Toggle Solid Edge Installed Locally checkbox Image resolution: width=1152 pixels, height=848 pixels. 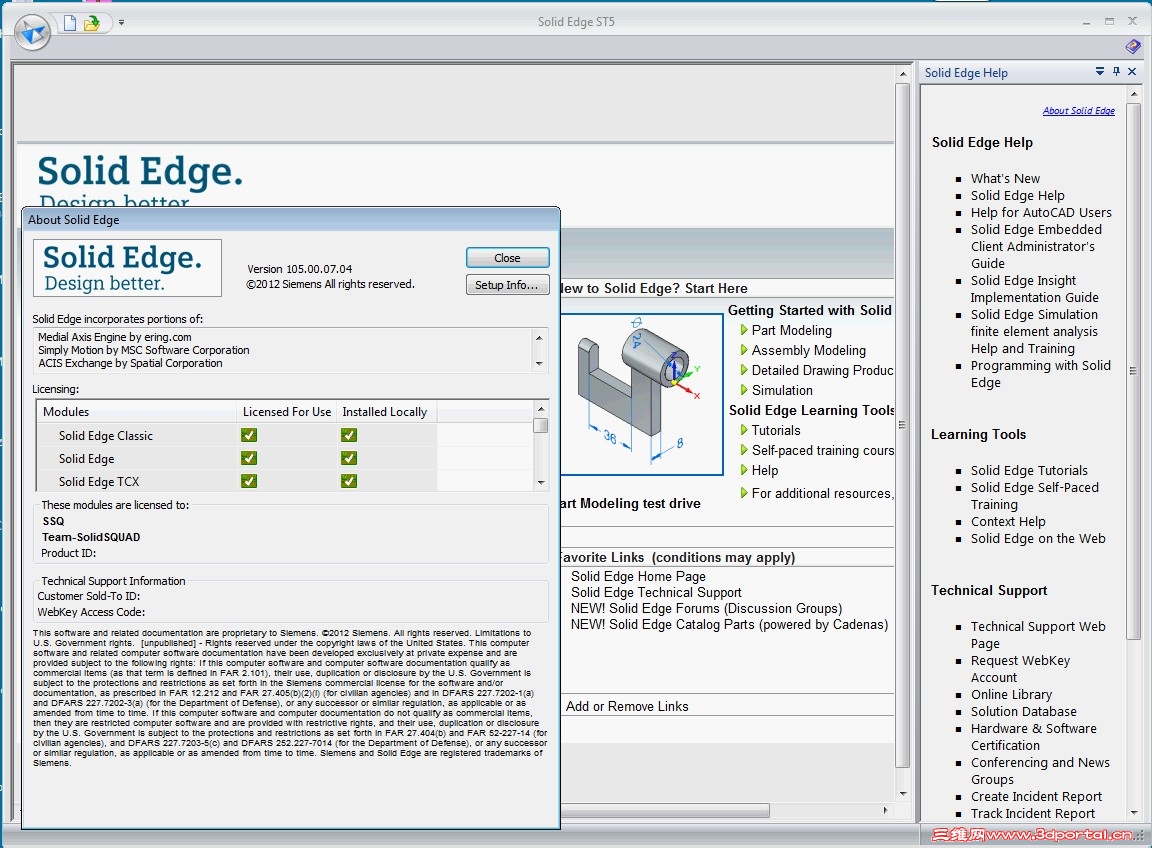pos(349,458)
